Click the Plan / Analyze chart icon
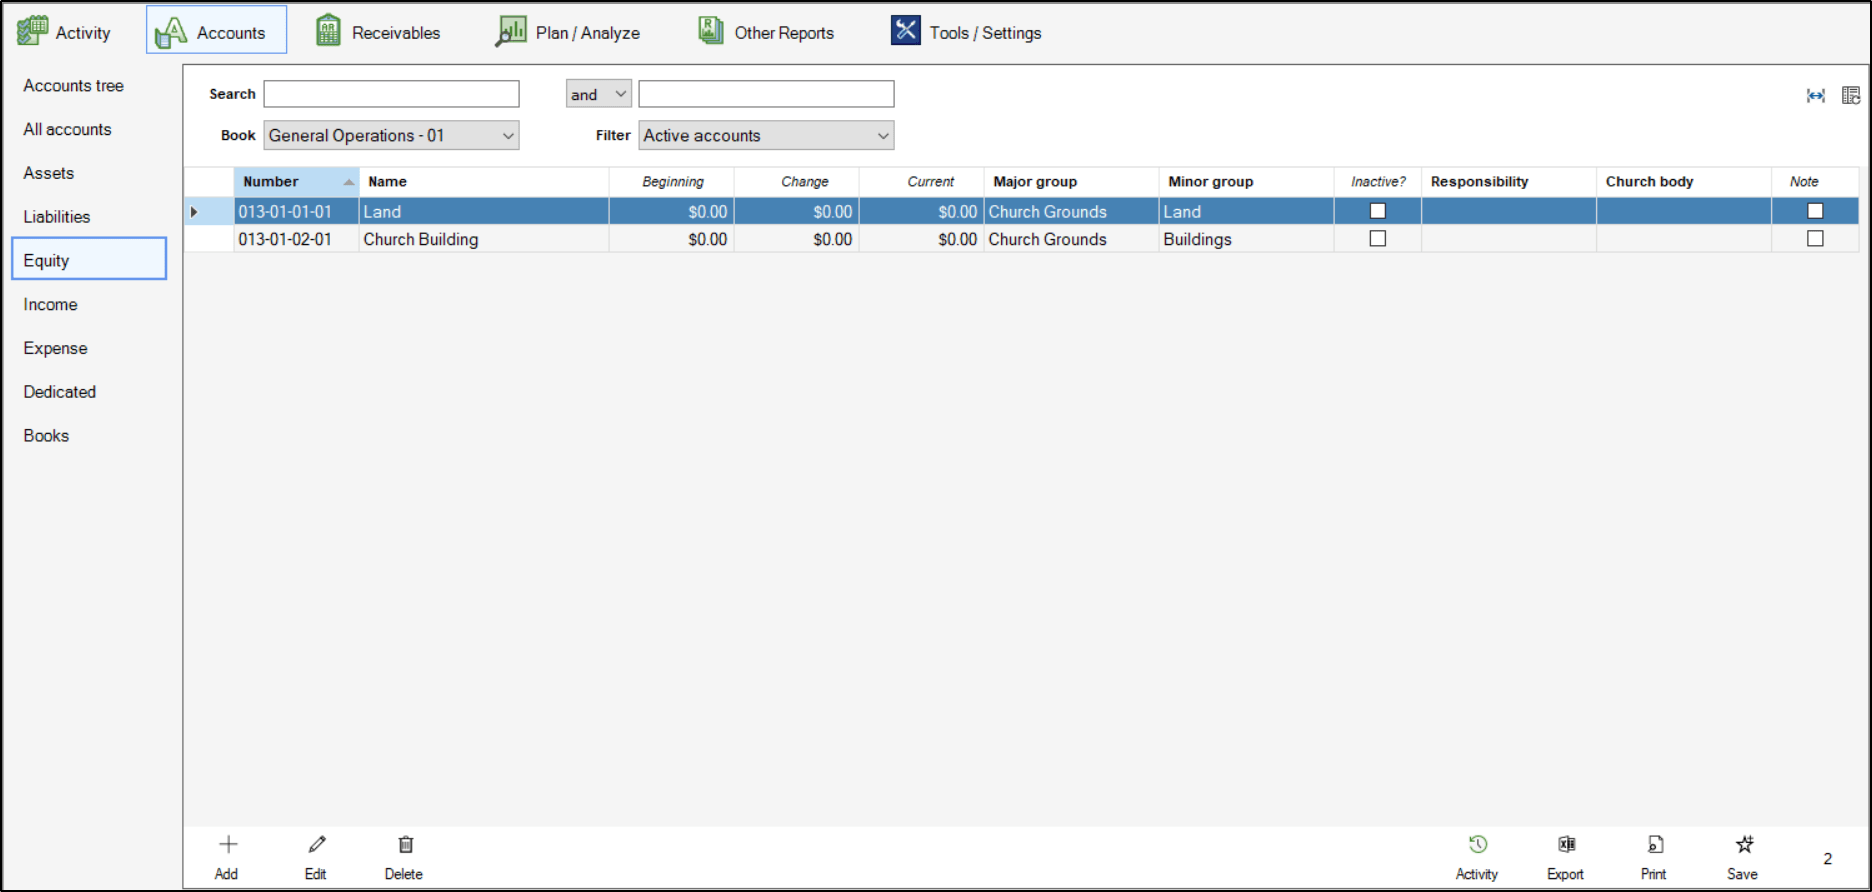 [511, 32]
